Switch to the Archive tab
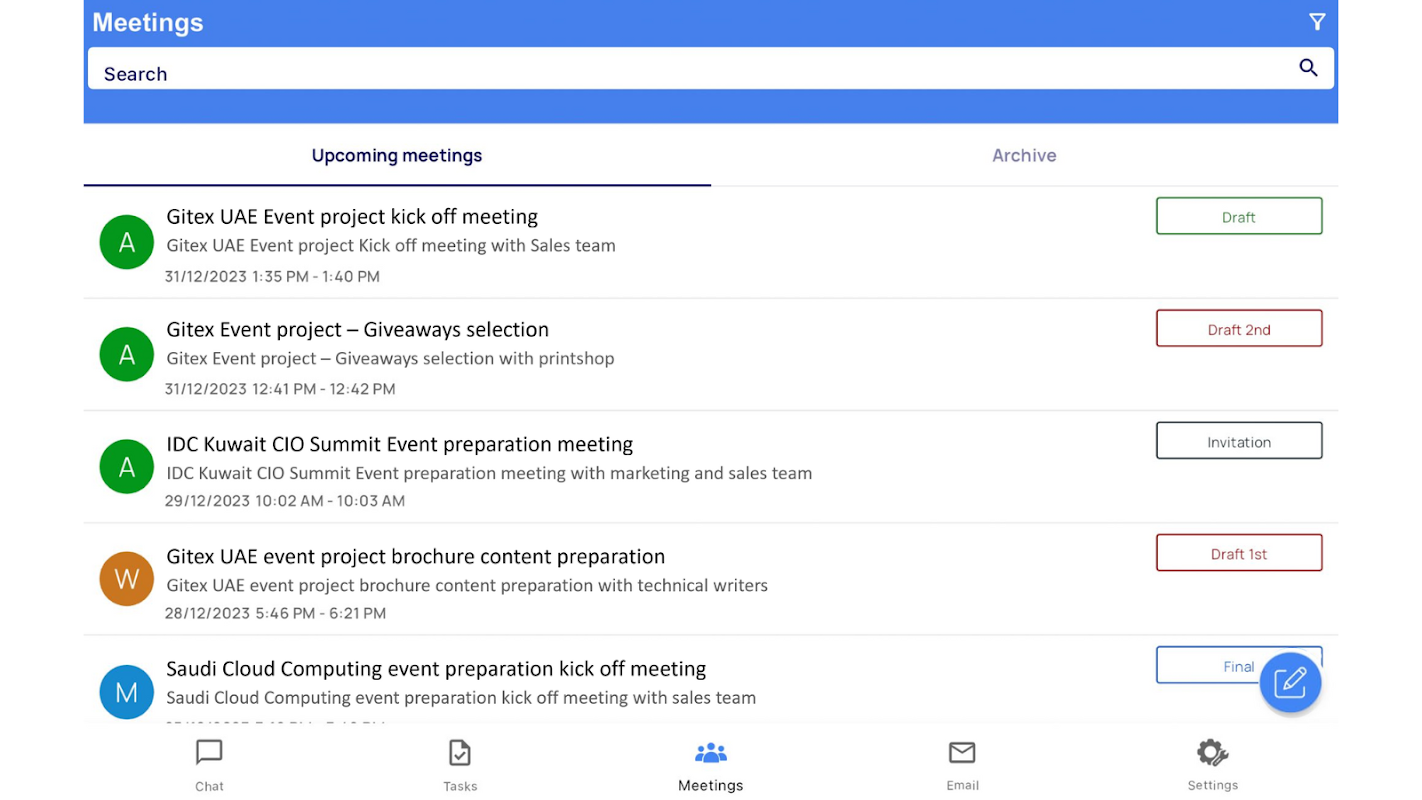This screenshot has height=800, width=1422. tap(1024, 155)
